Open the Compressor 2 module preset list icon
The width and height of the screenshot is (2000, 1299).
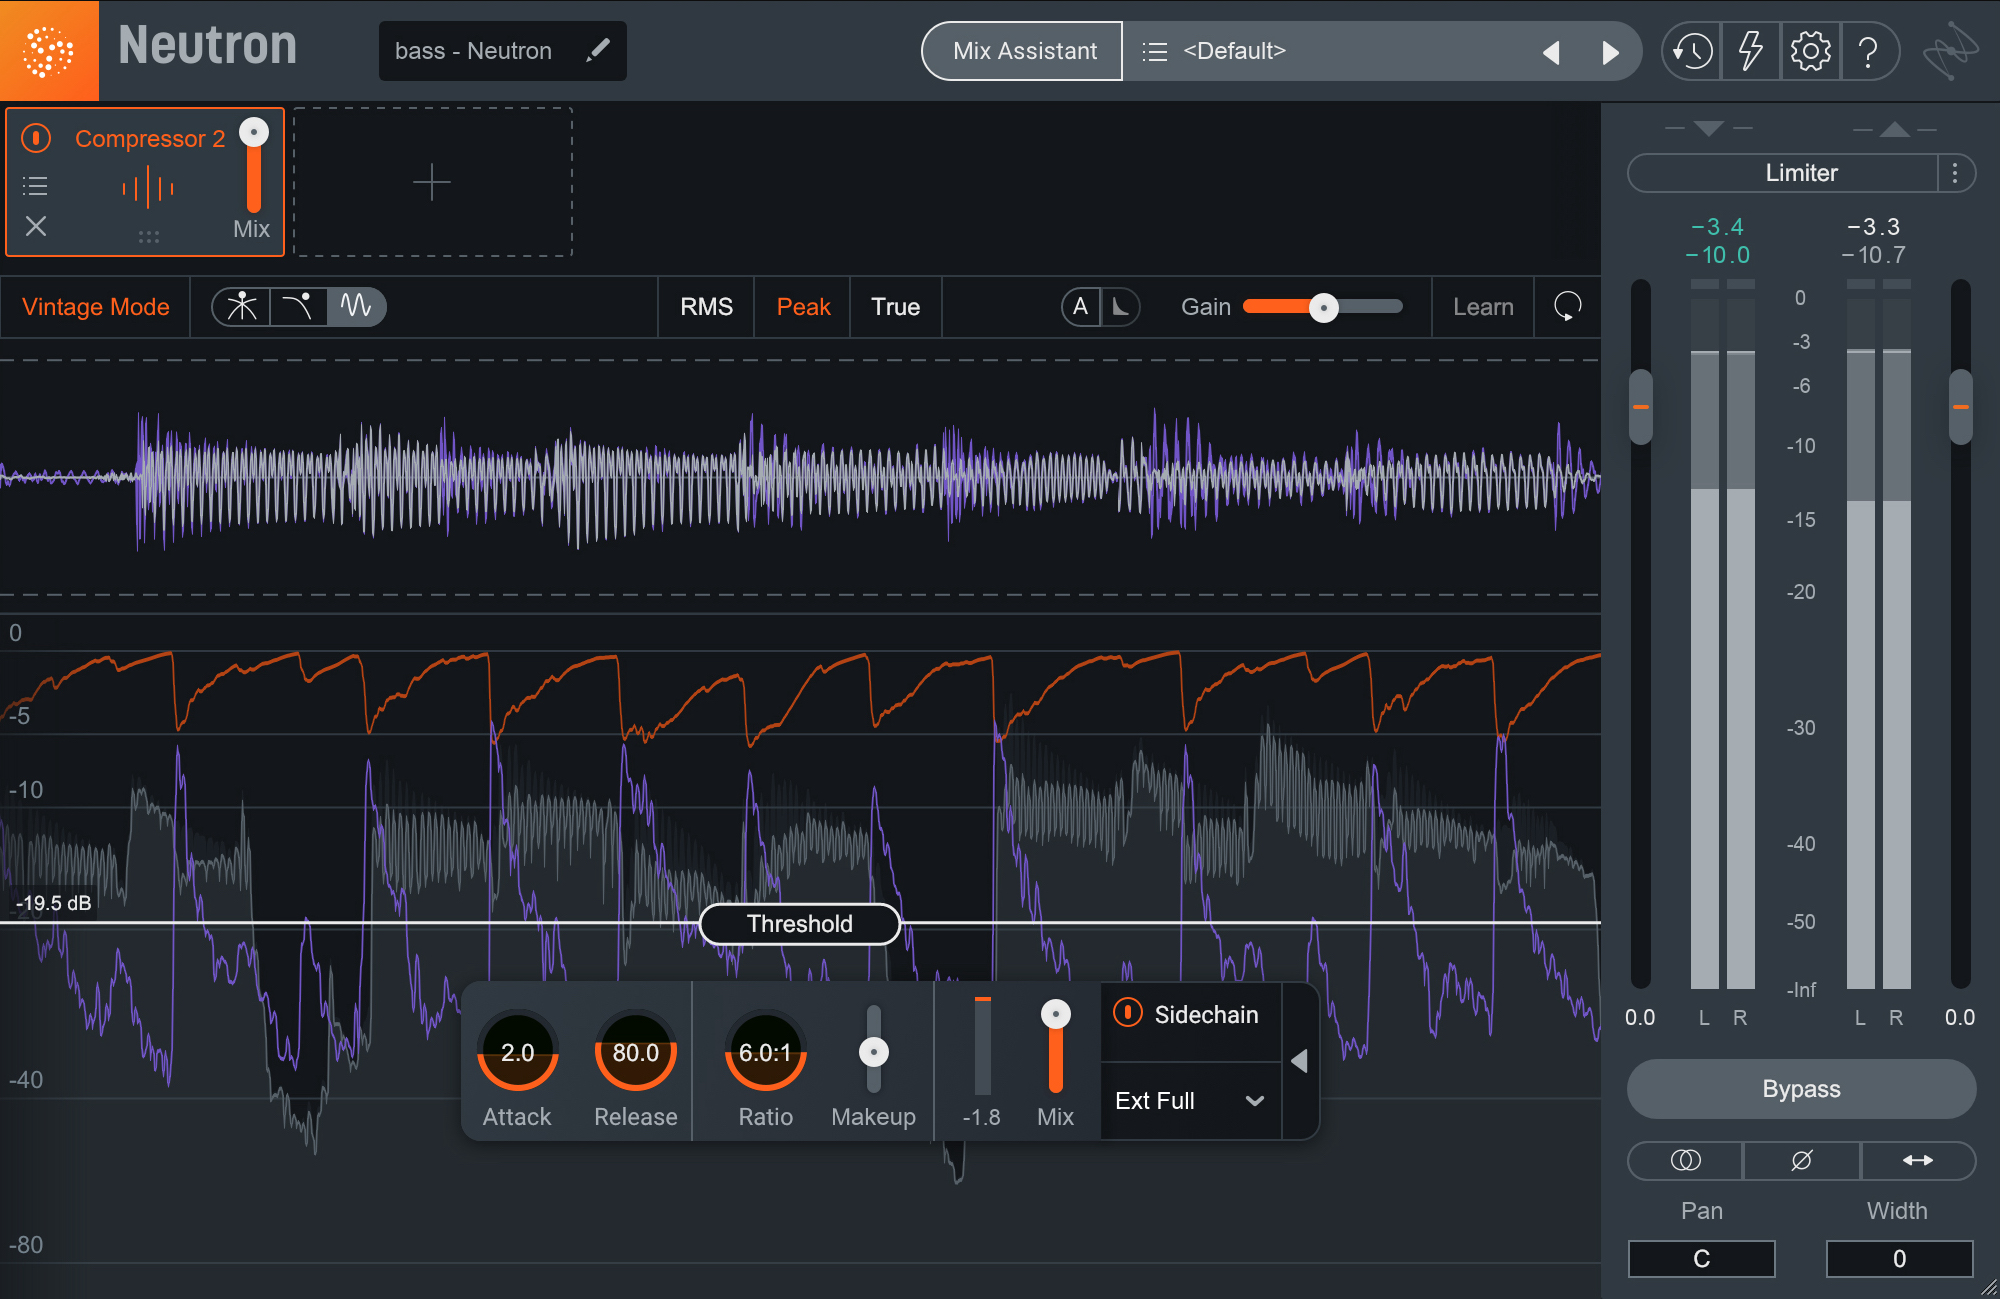click(x=35, y=186)
